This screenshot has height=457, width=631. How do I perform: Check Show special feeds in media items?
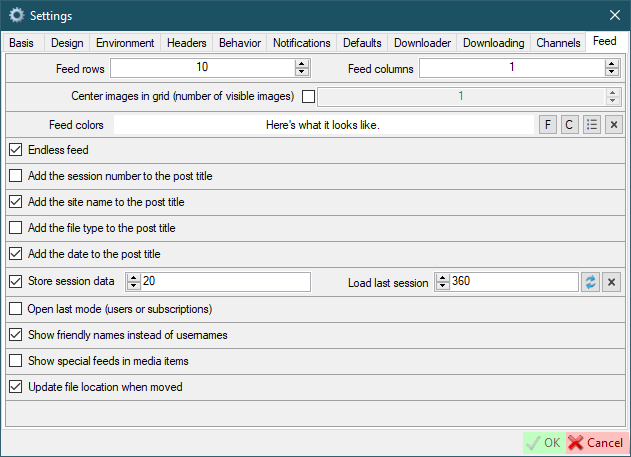[x=15, y=360]
